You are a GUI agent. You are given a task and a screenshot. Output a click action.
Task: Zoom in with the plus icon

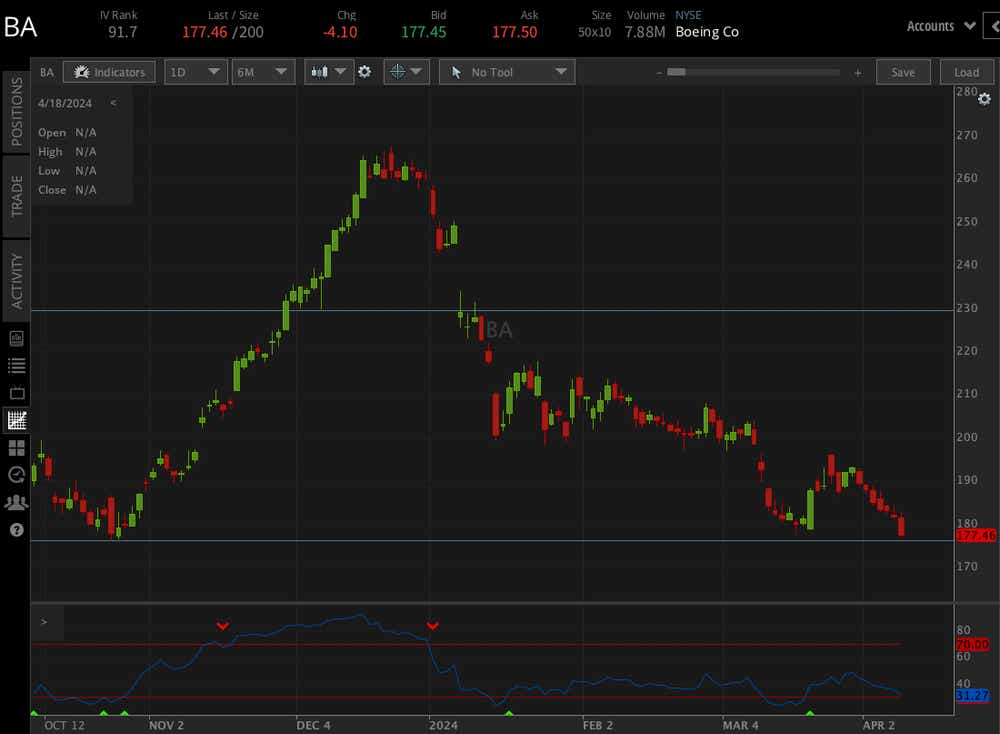click(858, 73)
